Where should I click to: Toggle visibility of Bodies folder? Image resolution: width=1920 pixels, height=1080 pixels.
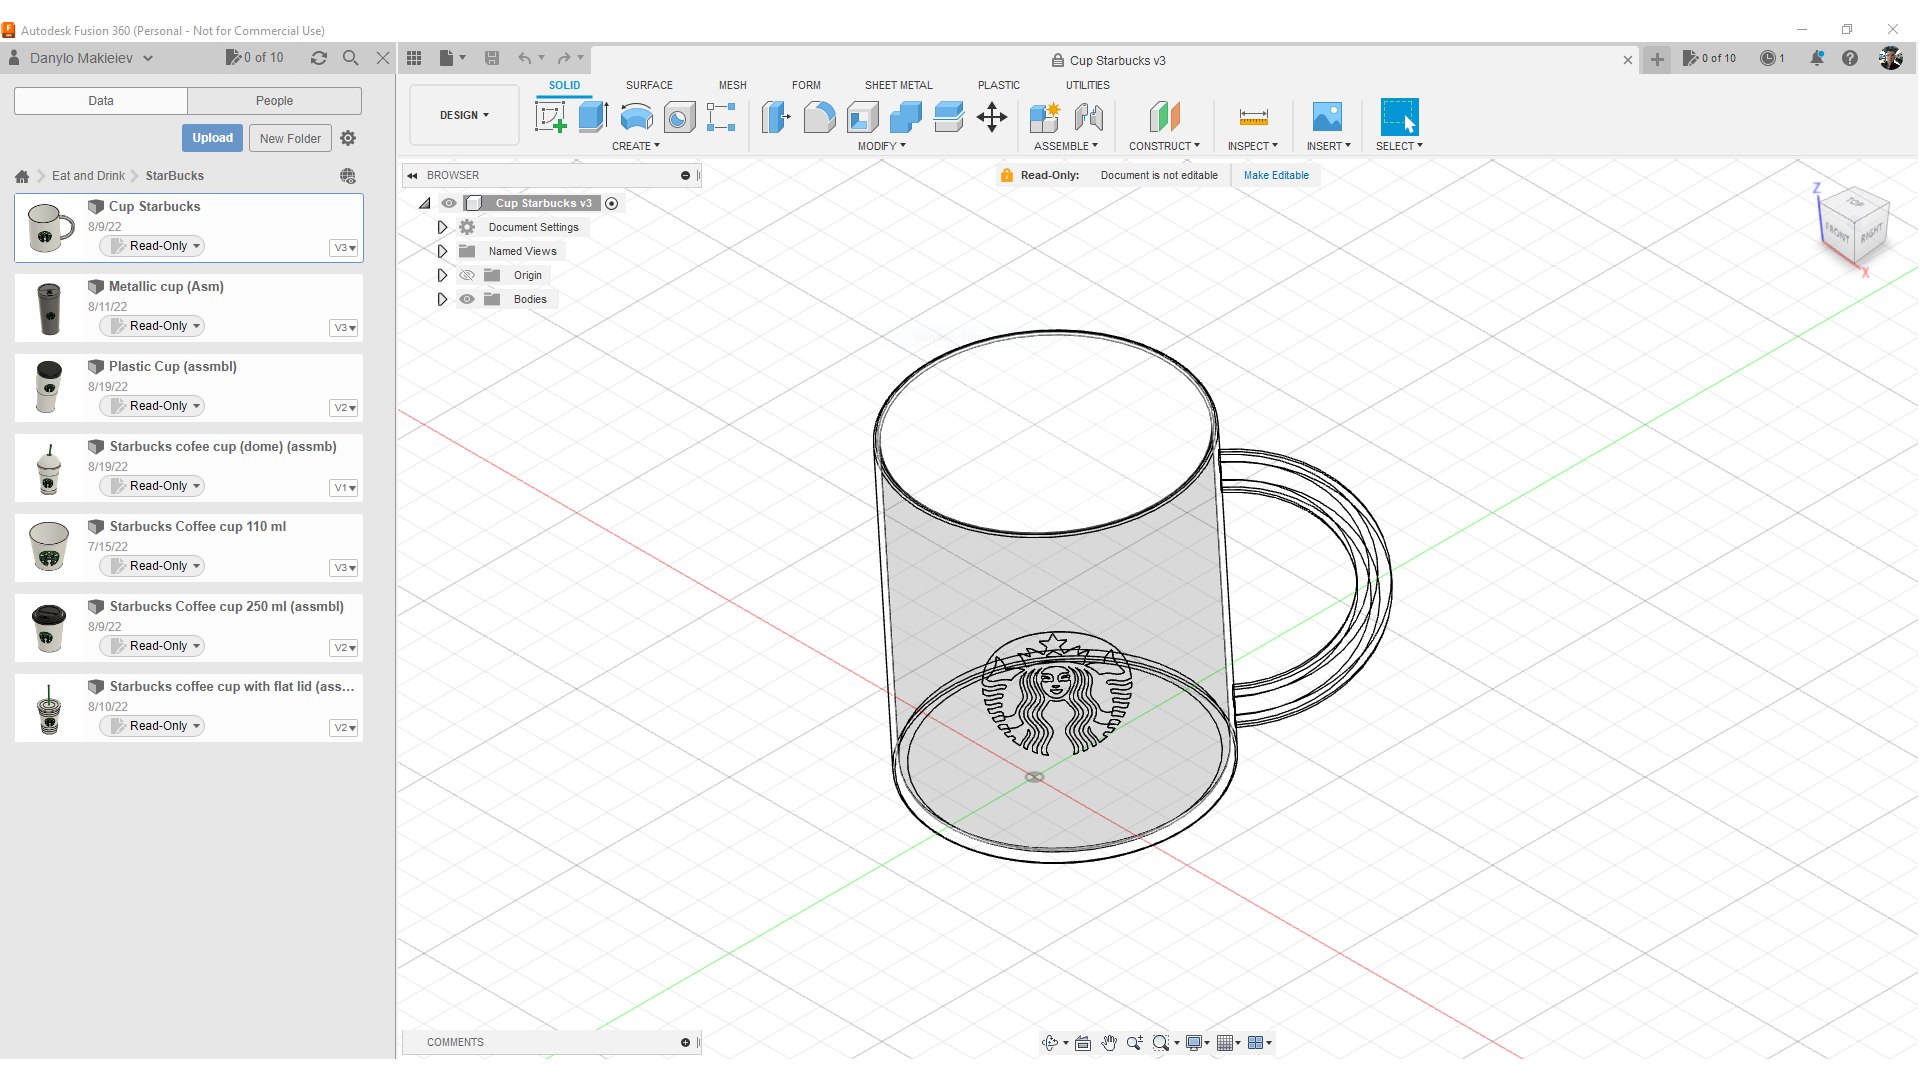pos(467,299)
